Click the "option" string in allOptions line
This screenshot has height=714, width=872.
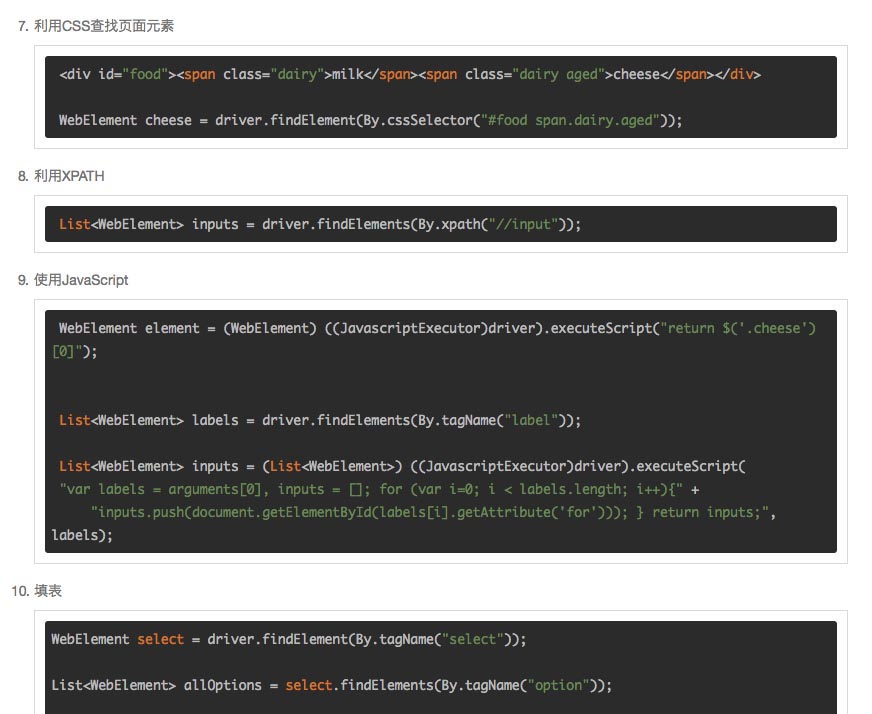pyautogui.click(x=558, y=685)
